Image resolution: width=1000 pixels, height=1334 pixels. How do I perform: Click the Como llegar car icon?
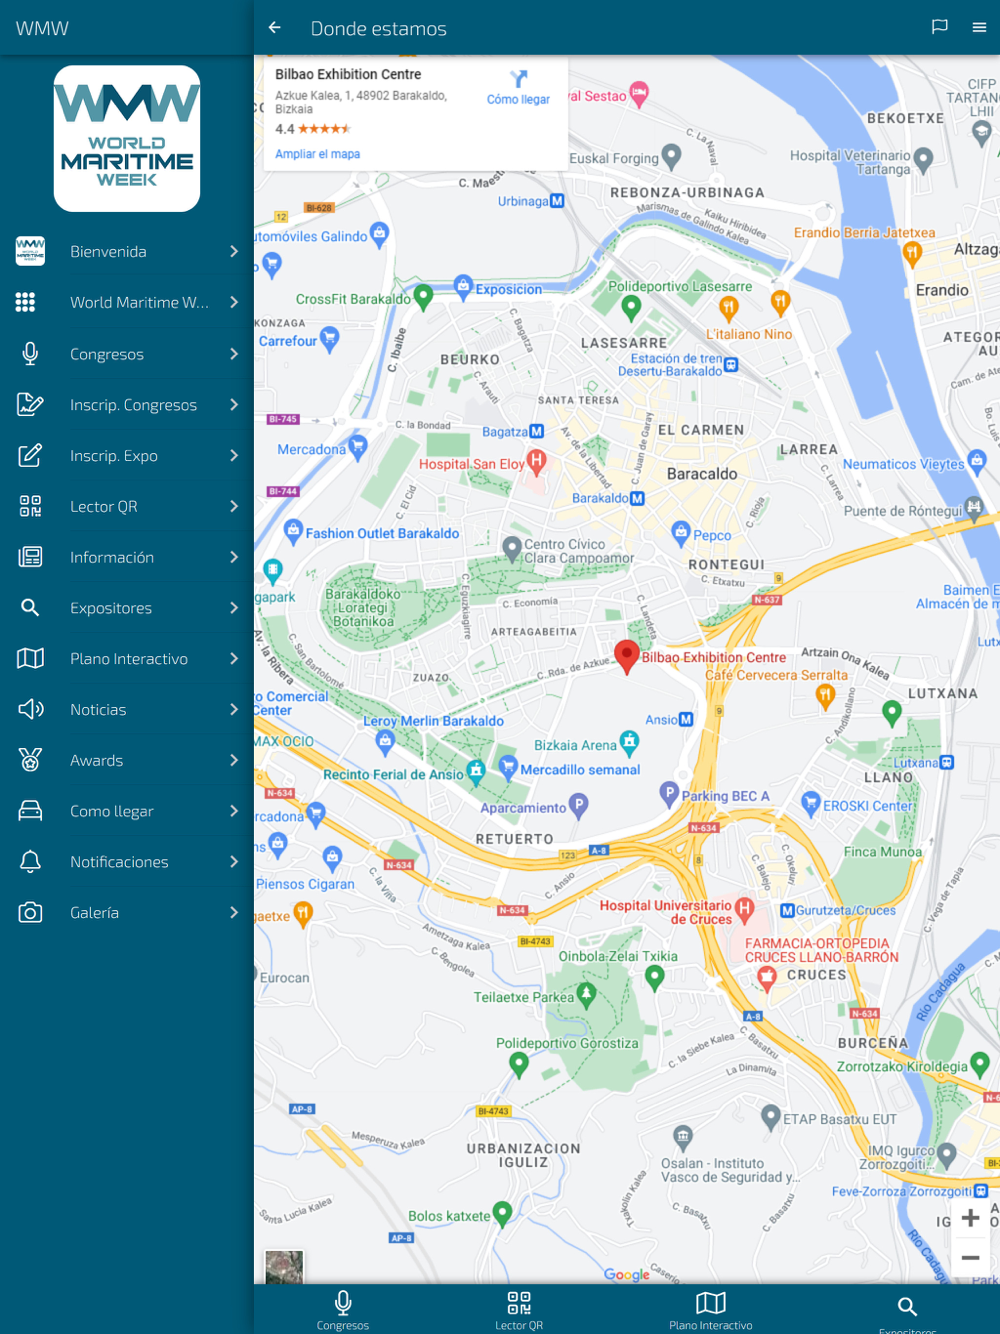30,811
